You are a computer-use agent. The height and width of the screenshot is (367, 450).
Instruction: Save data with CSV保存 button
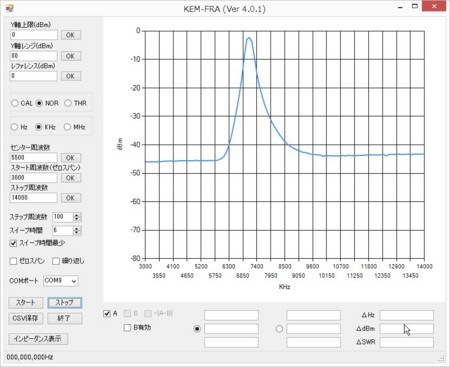click(x=26, y=318)
